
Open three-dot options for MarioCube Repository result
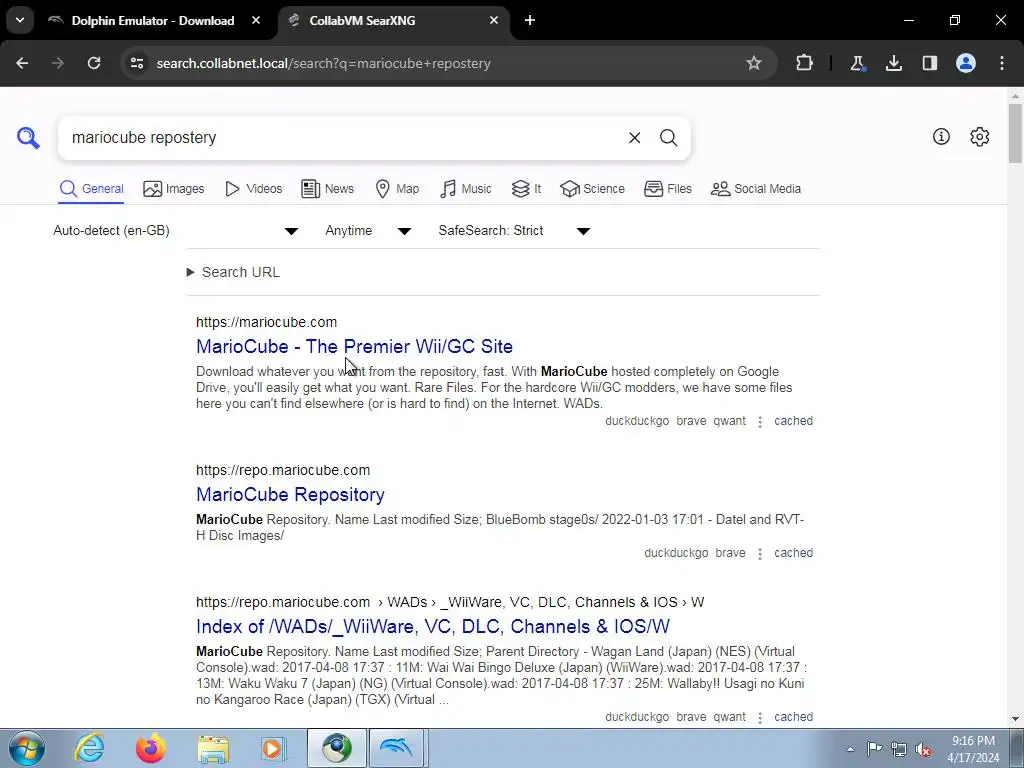760,554
